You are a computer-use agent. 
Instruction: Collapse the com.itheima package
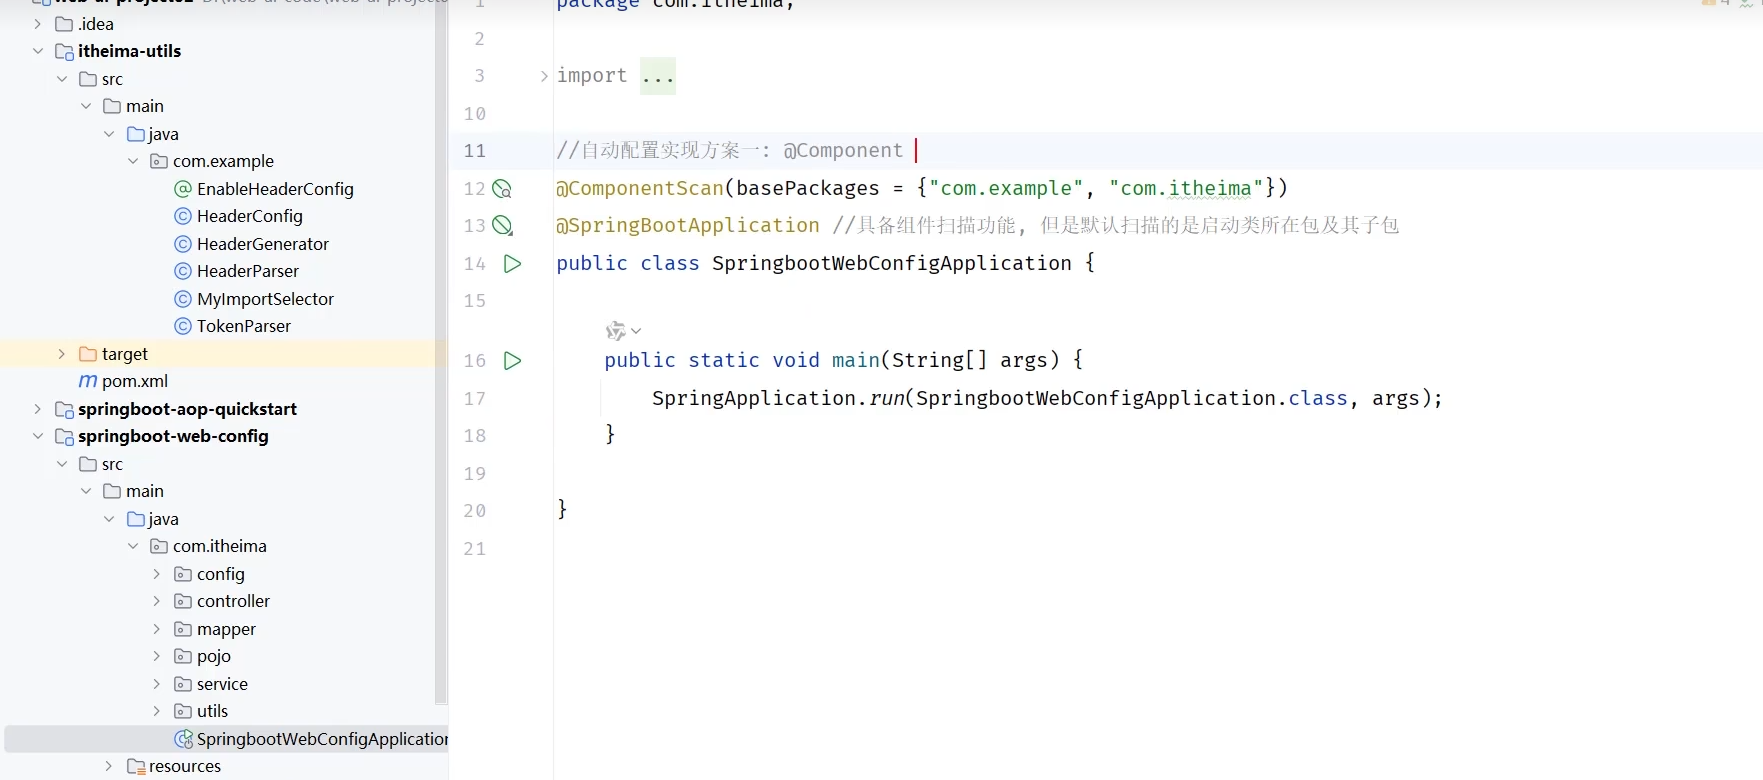point(133,546)
